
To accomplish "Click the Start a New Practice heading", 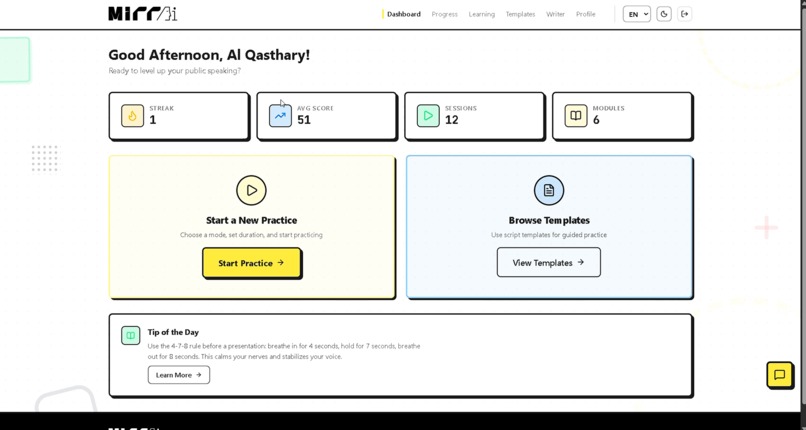I will [x=251, y=220].
